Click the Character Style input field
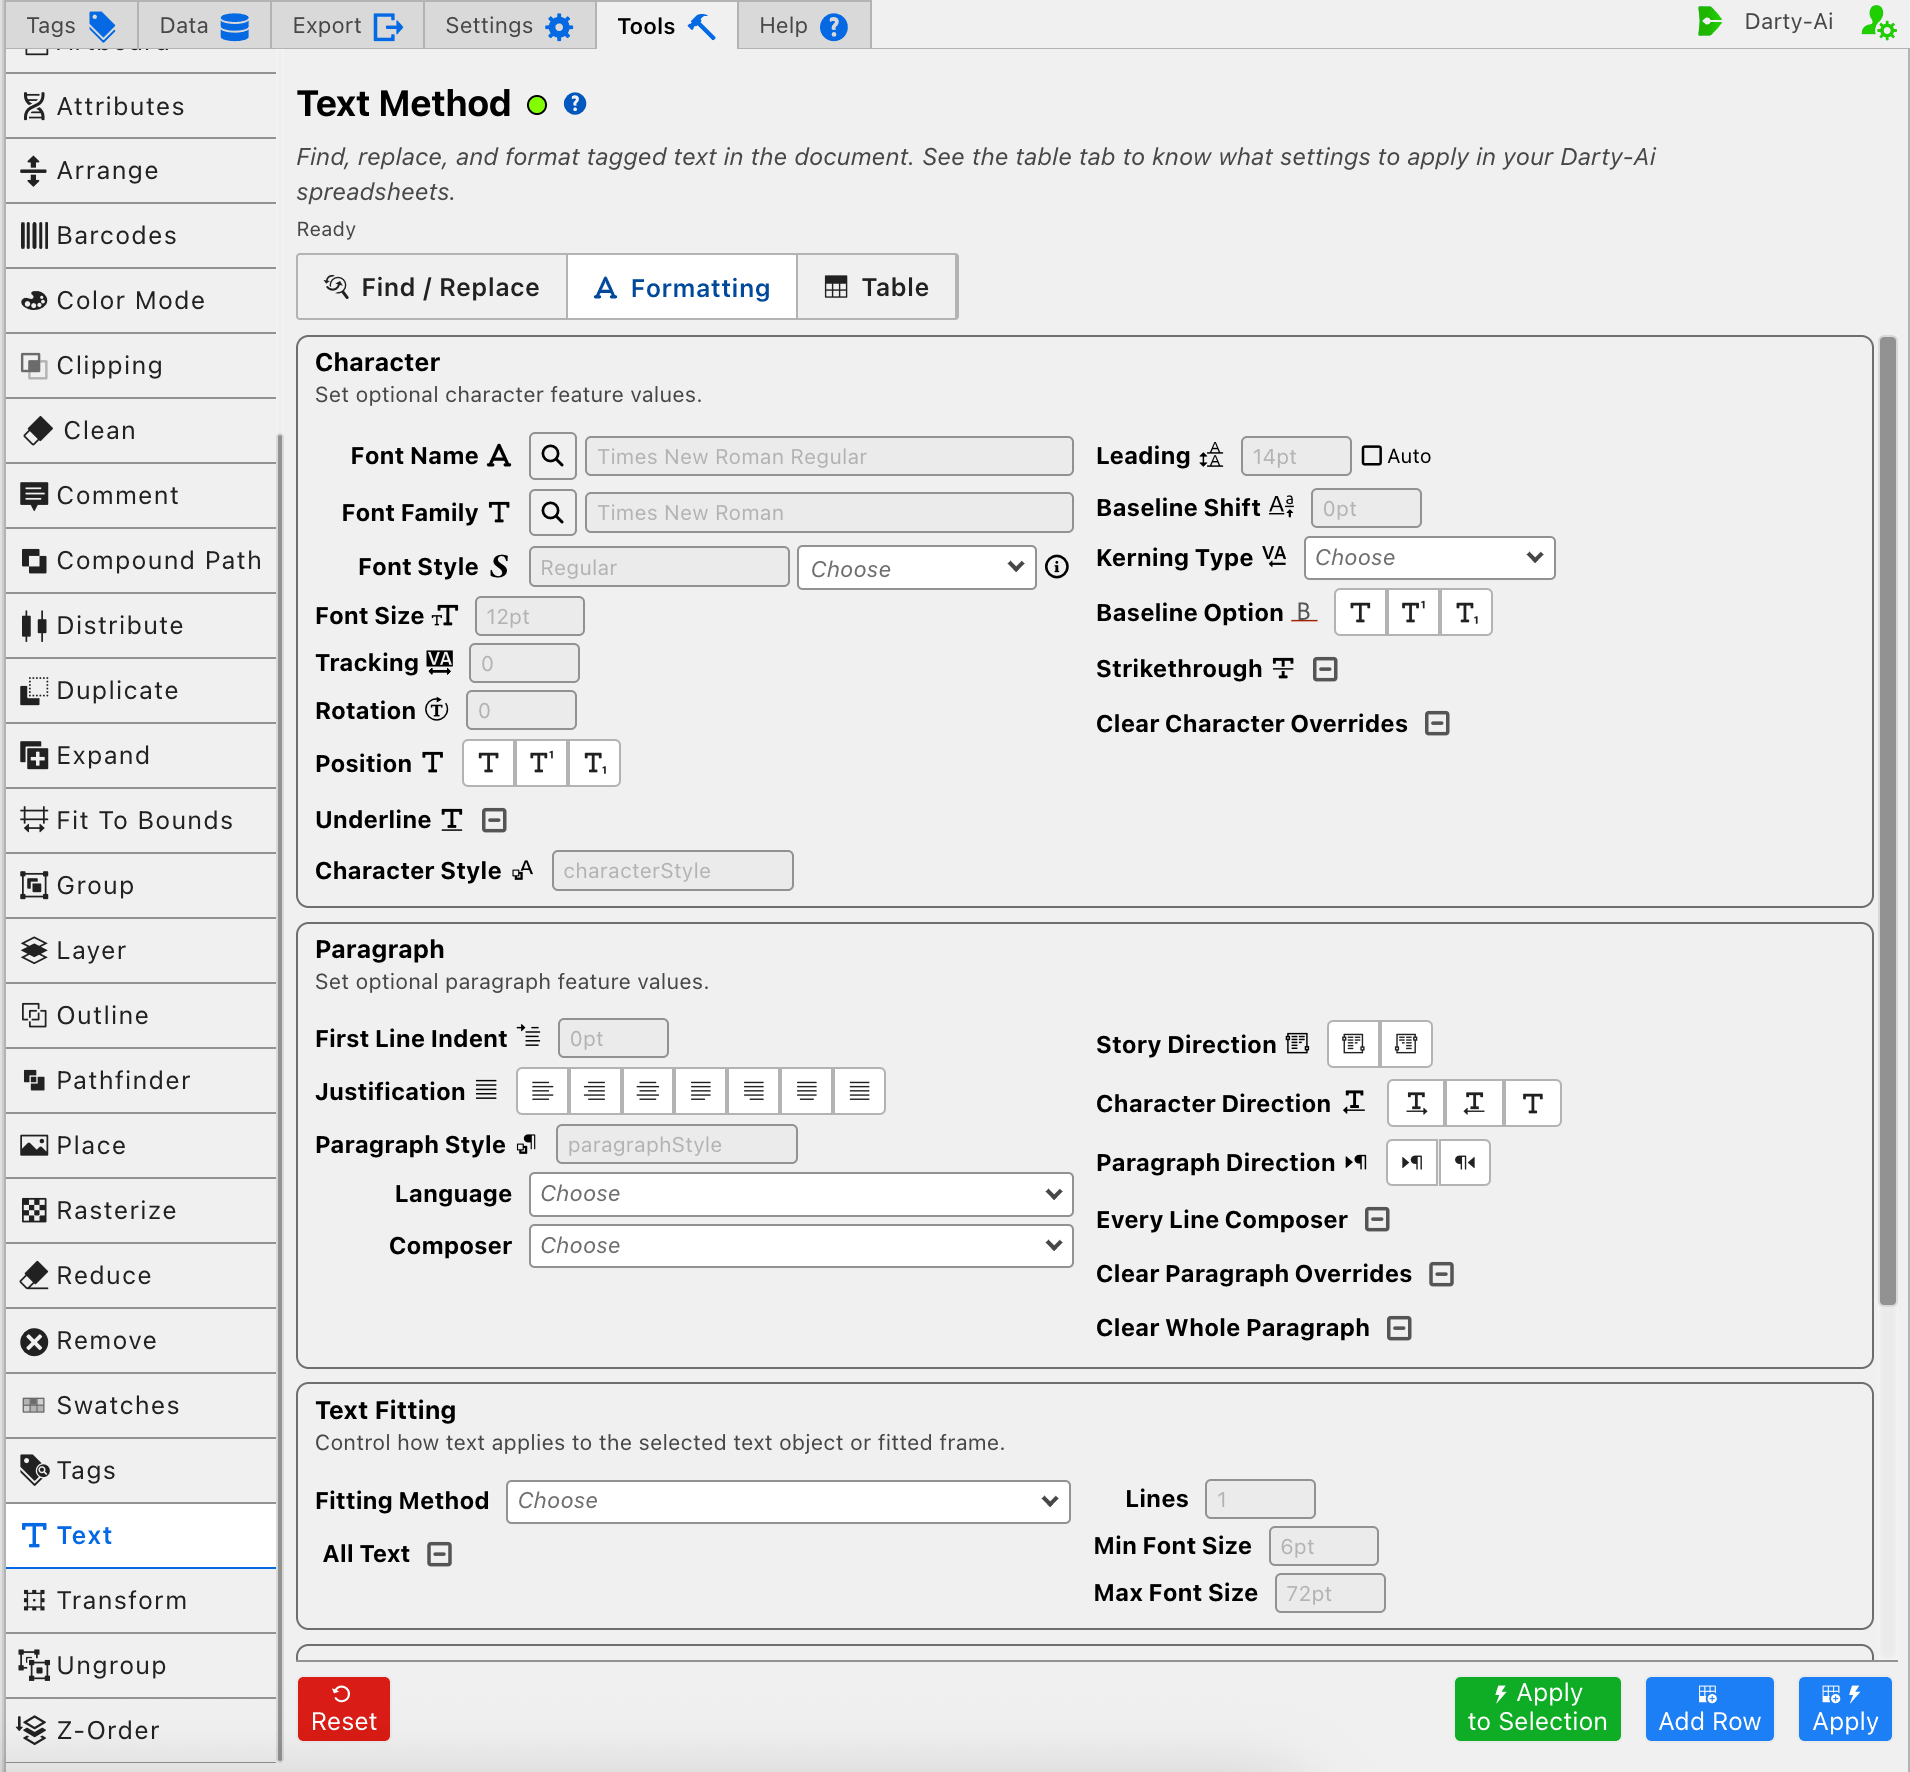Image resolution: width=1910 pixels, height=1772 pixels. pos(672,871)
